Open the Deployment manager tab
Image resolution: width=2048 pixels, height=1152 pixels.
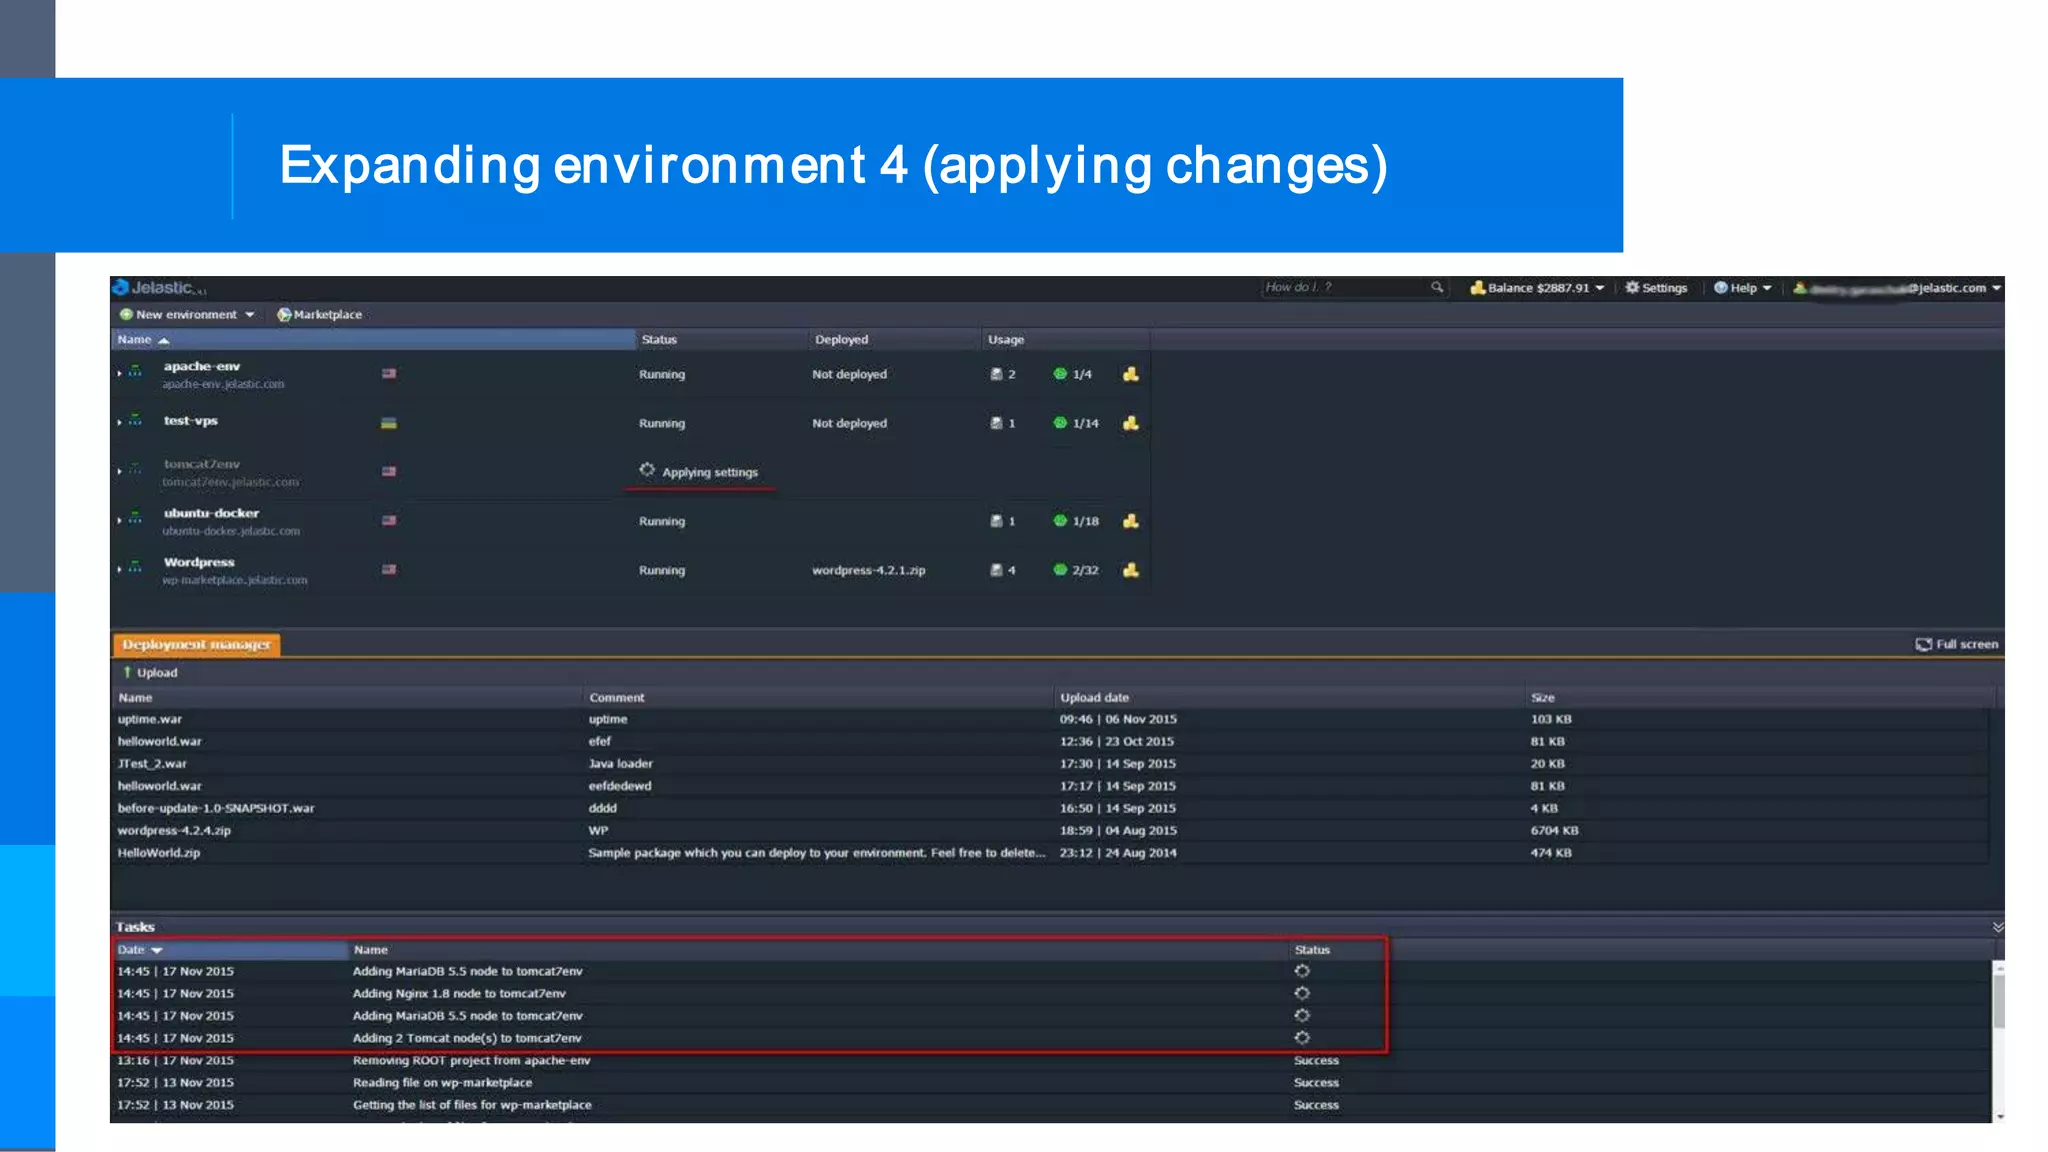coord(196,645)
